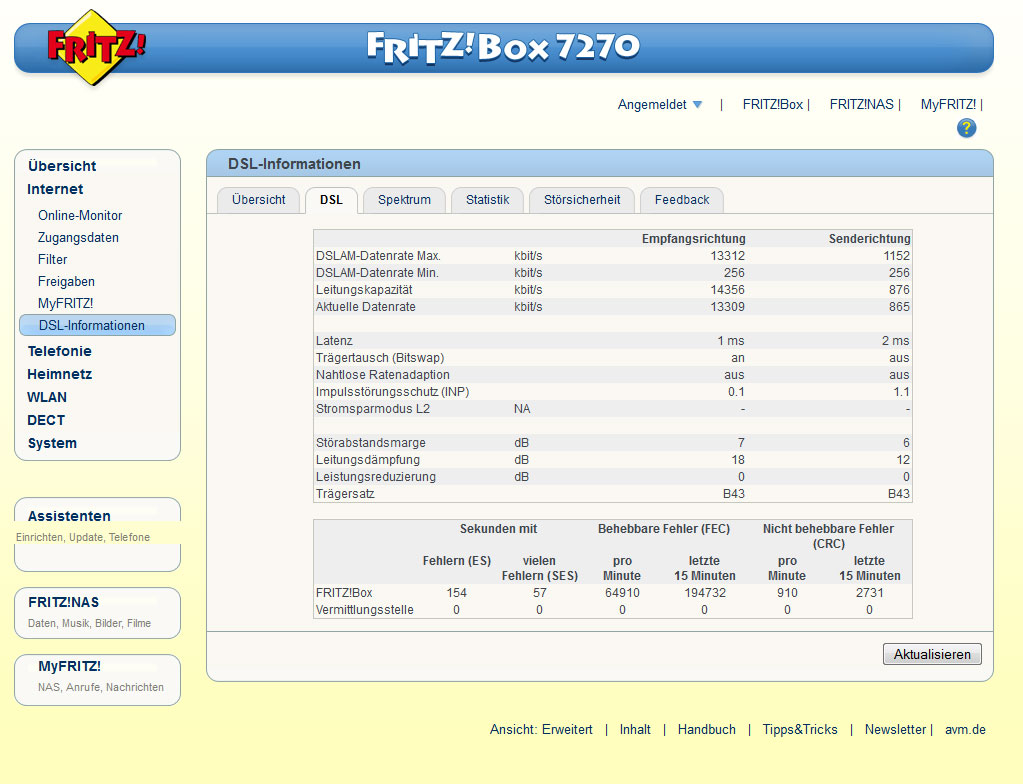
Task: Click the FRITZ!Box 7270 title banner
Action: point(503,47)
